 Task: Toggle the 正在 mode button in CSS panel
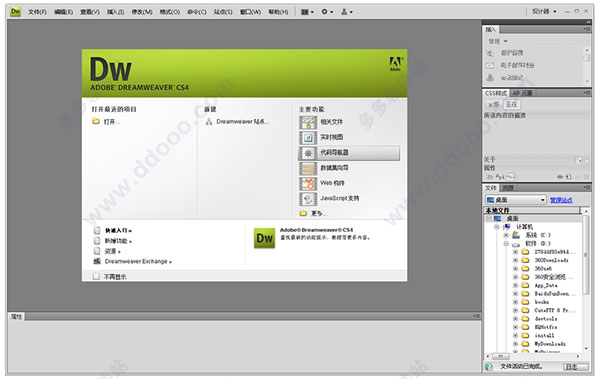pyautogui.click(x=512, y=104)
